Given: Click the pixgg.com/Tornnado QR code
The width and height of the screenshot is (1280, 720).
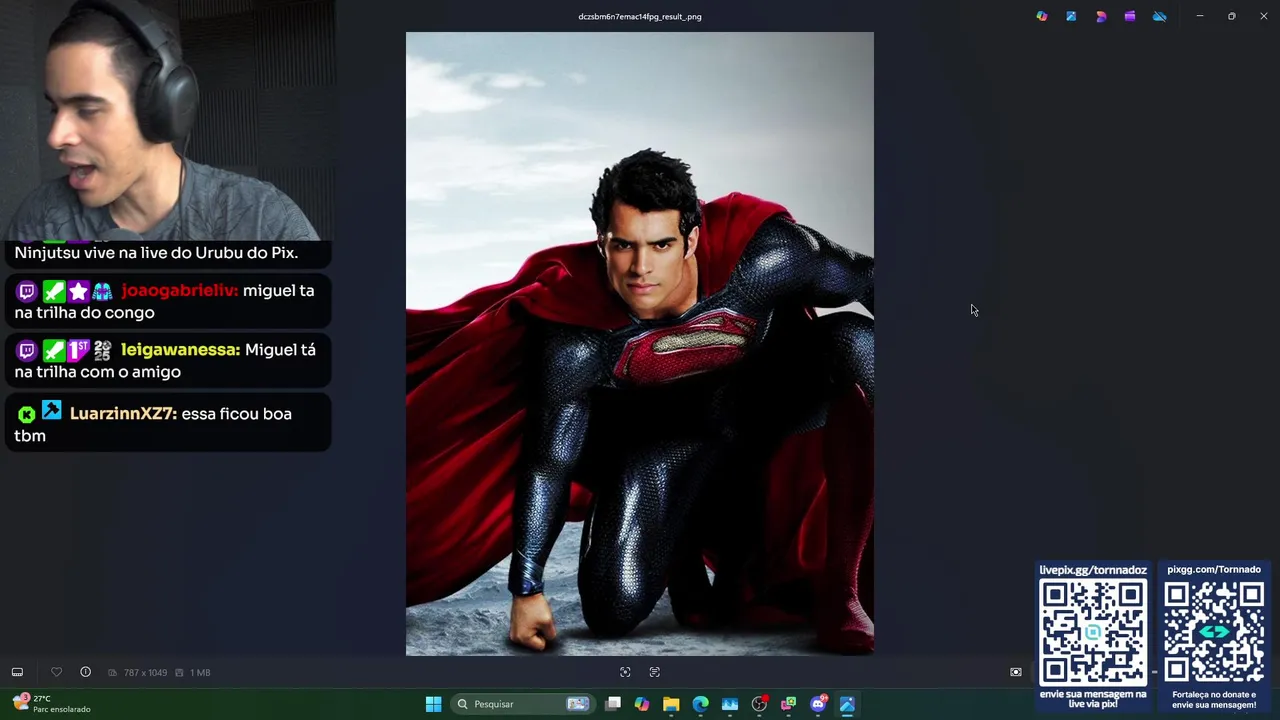Looking at the screenshot, I should 1214,632.
